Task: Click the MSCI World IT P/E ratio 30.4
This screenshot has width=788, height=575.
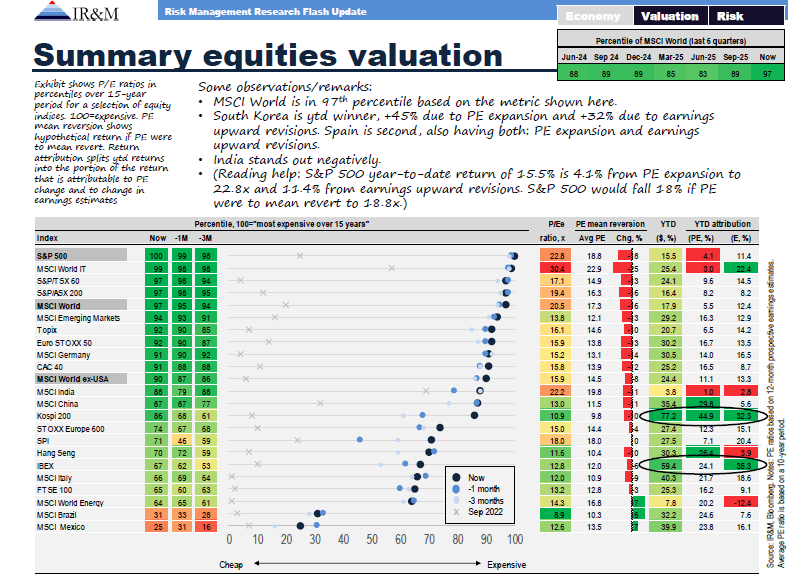Action: click(556, 269)
